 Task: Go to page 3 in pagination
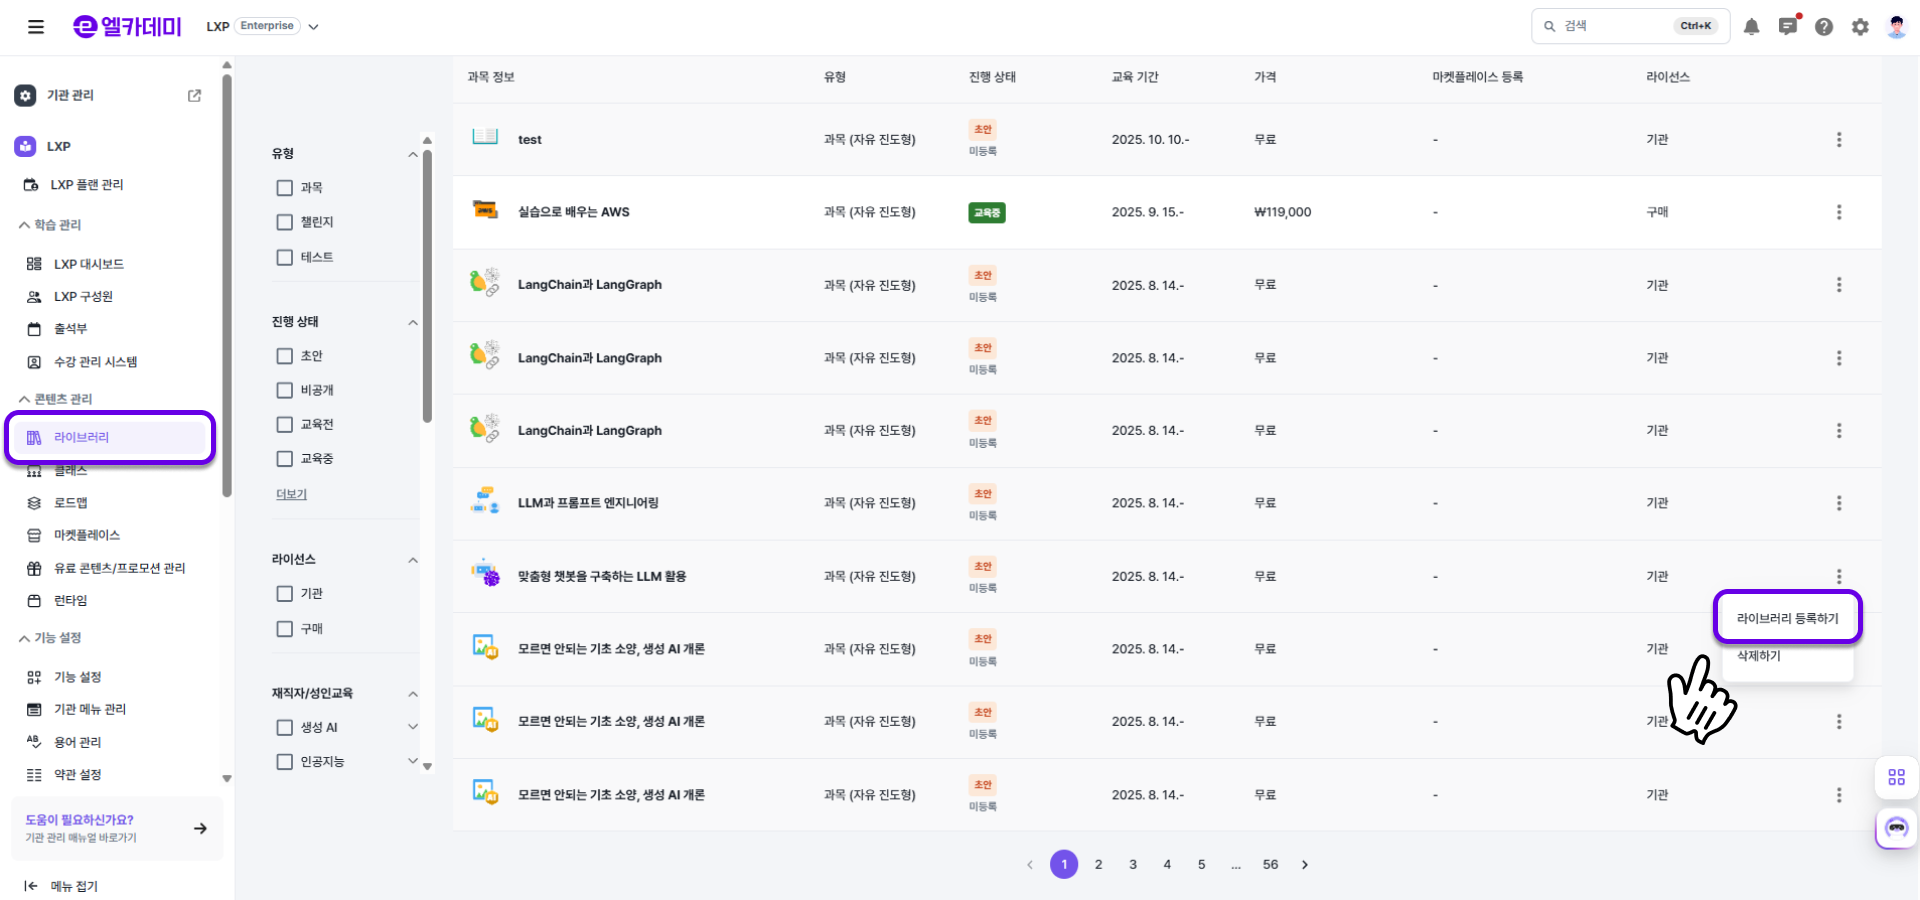1132,864
